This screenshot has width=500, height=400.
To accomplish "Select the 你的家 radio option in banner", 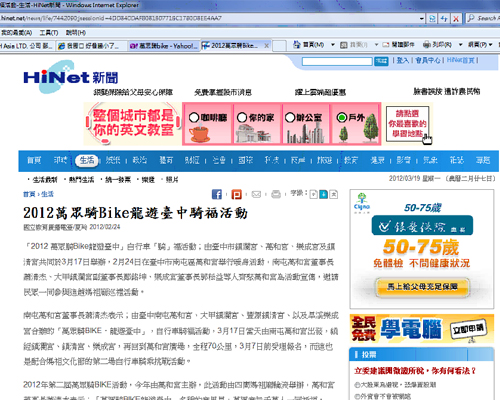I will point(242,117).
